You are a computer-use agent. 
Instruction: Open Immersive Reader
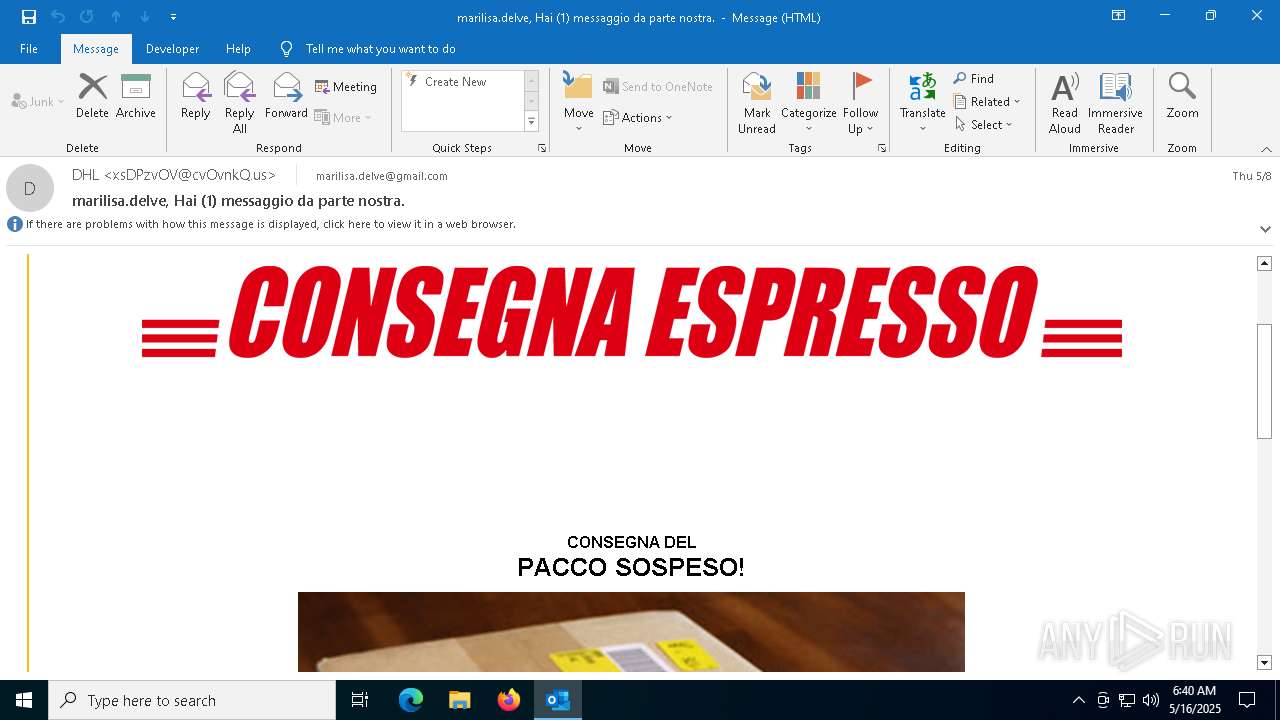pos(1115,103)
